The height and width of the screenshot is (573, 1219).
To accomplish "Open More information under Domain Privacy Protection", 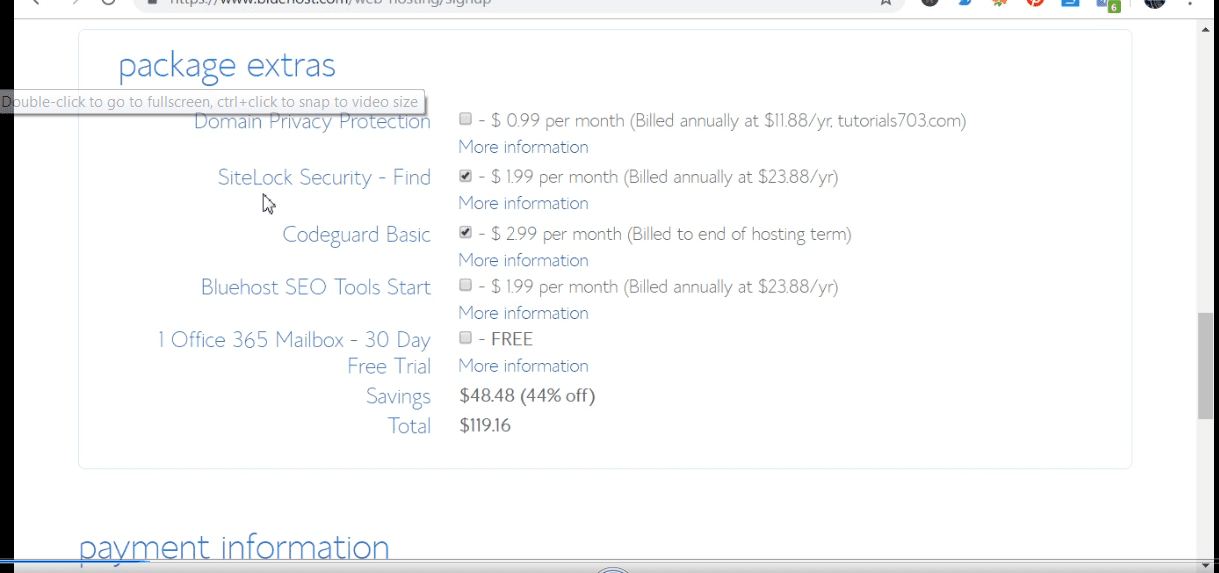I will coord(523,147).
